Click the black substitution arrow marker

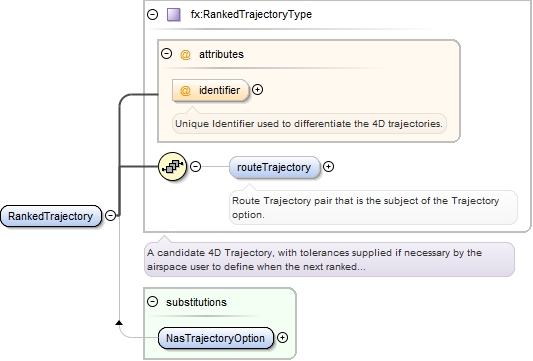pyautogui.click(x=119, y=322)
